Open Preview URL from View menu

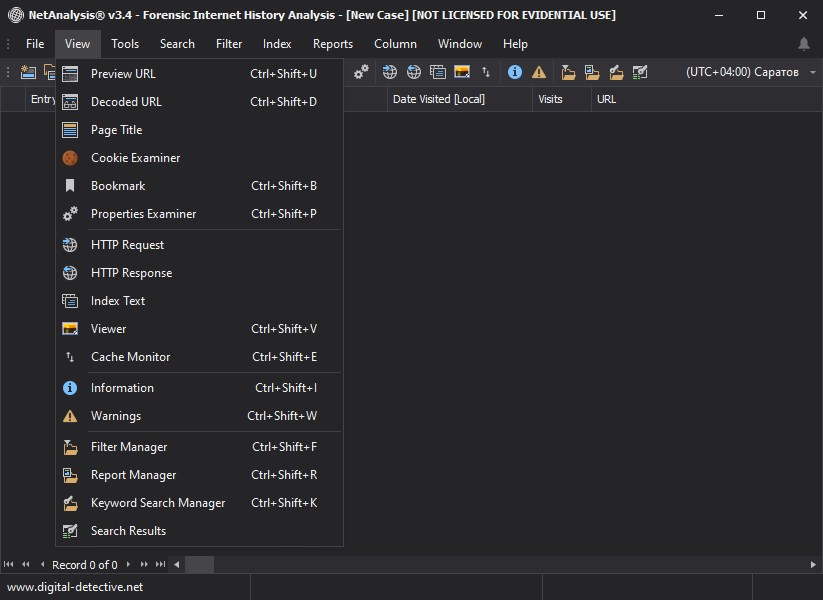199,74
